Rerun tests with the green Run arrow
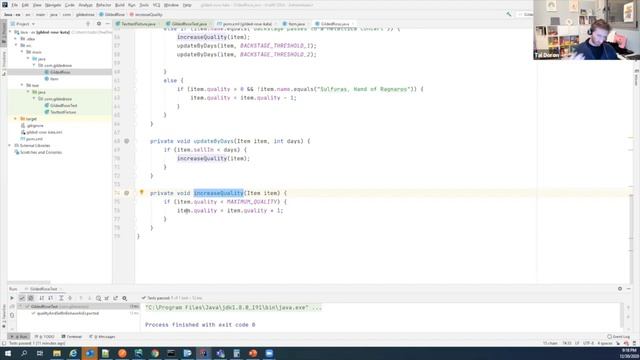 pos(12,298)
